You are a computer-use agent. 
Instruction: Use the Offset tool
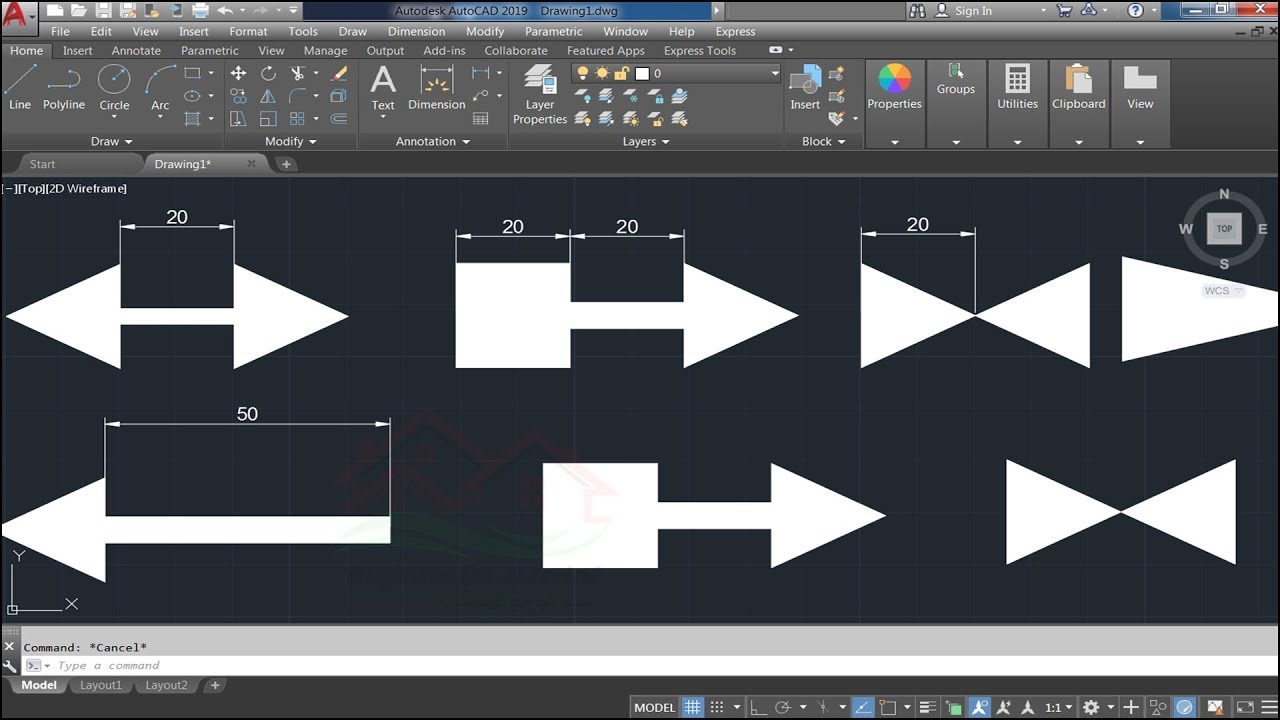point(339,119)
